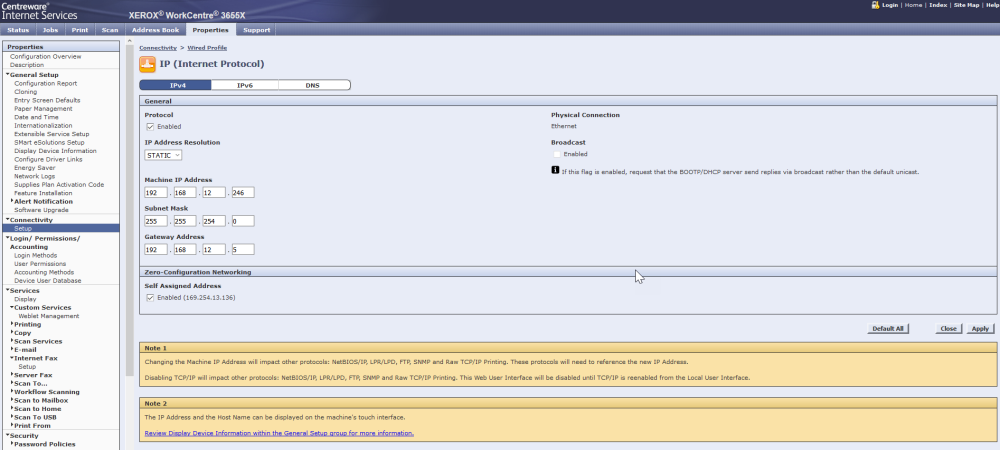The width and height of the screenshot is (1000, 450).
Task: Open Configuration Report in sidebar
Action: pos(45,83)
